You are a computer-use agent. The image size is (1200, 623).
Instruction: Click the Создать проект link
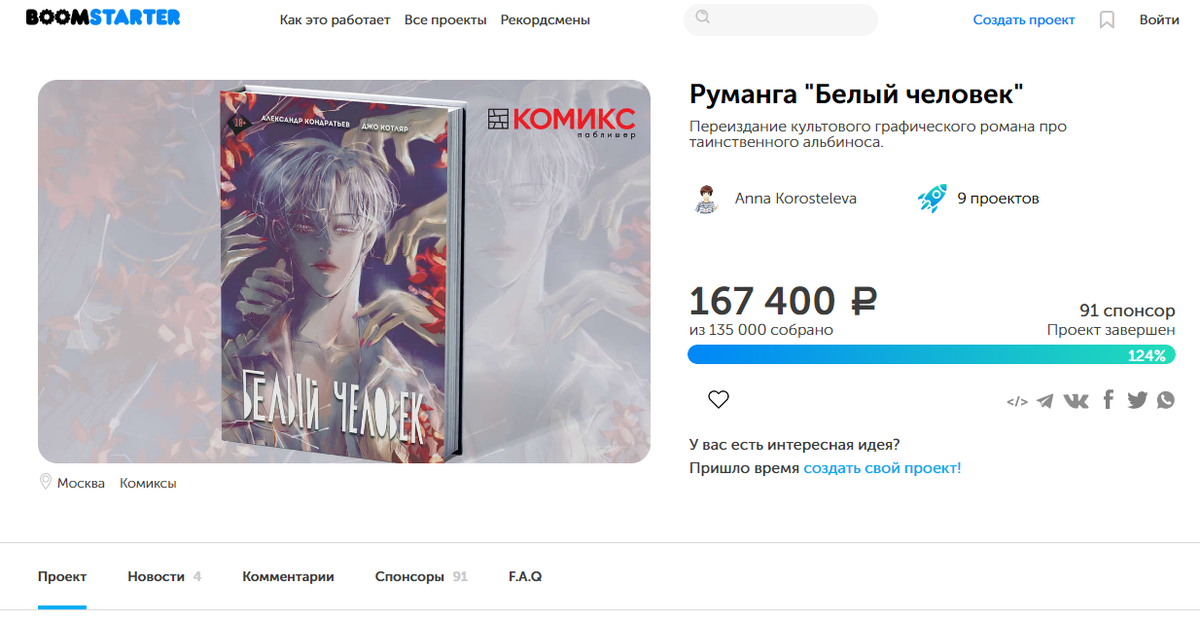tap(1024, 20)
